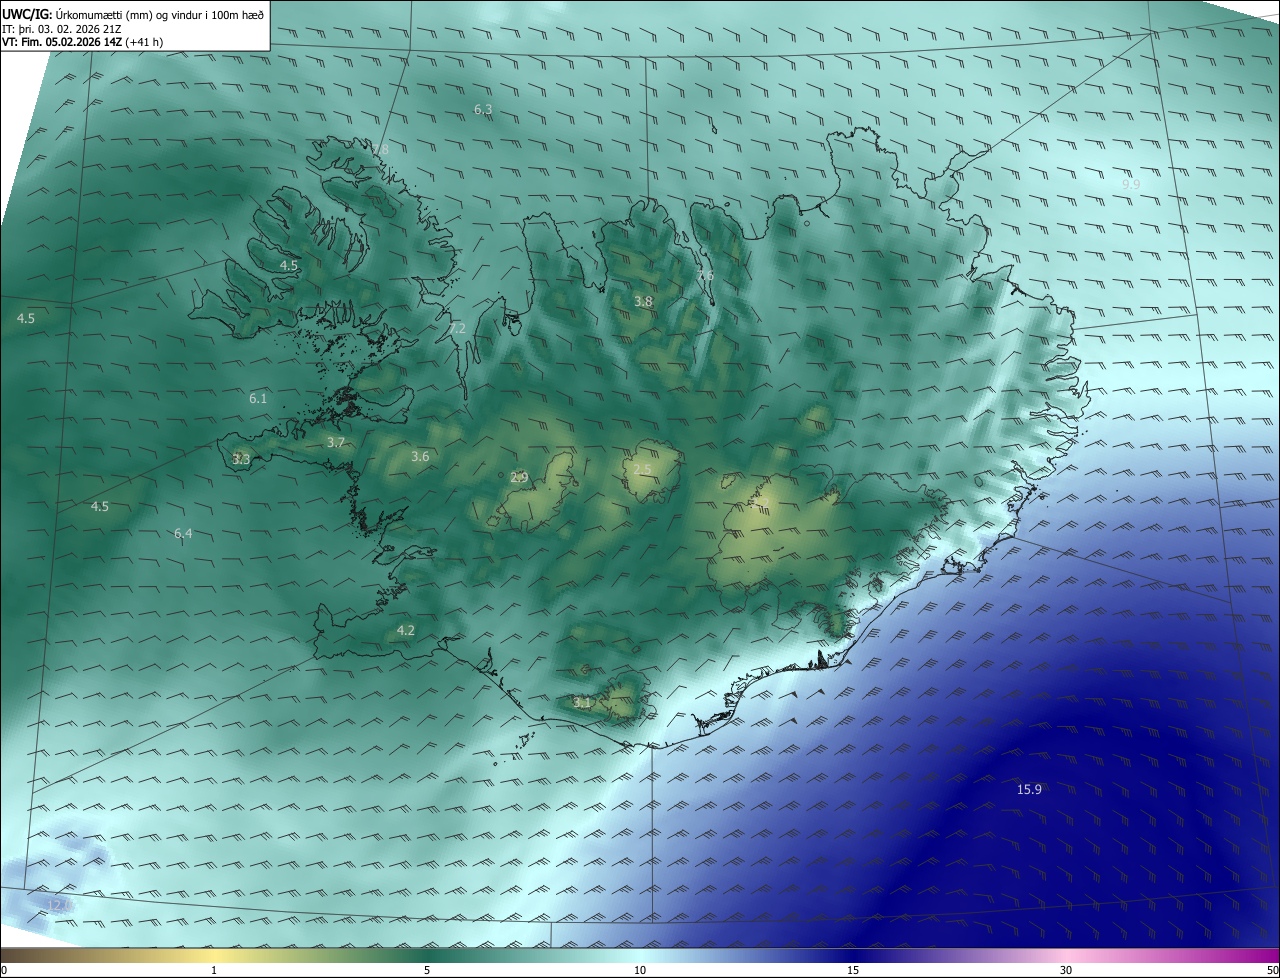Select the 9.9 value label offshore
Viewport: 1280px width, 978px height.
point(1131,185)
